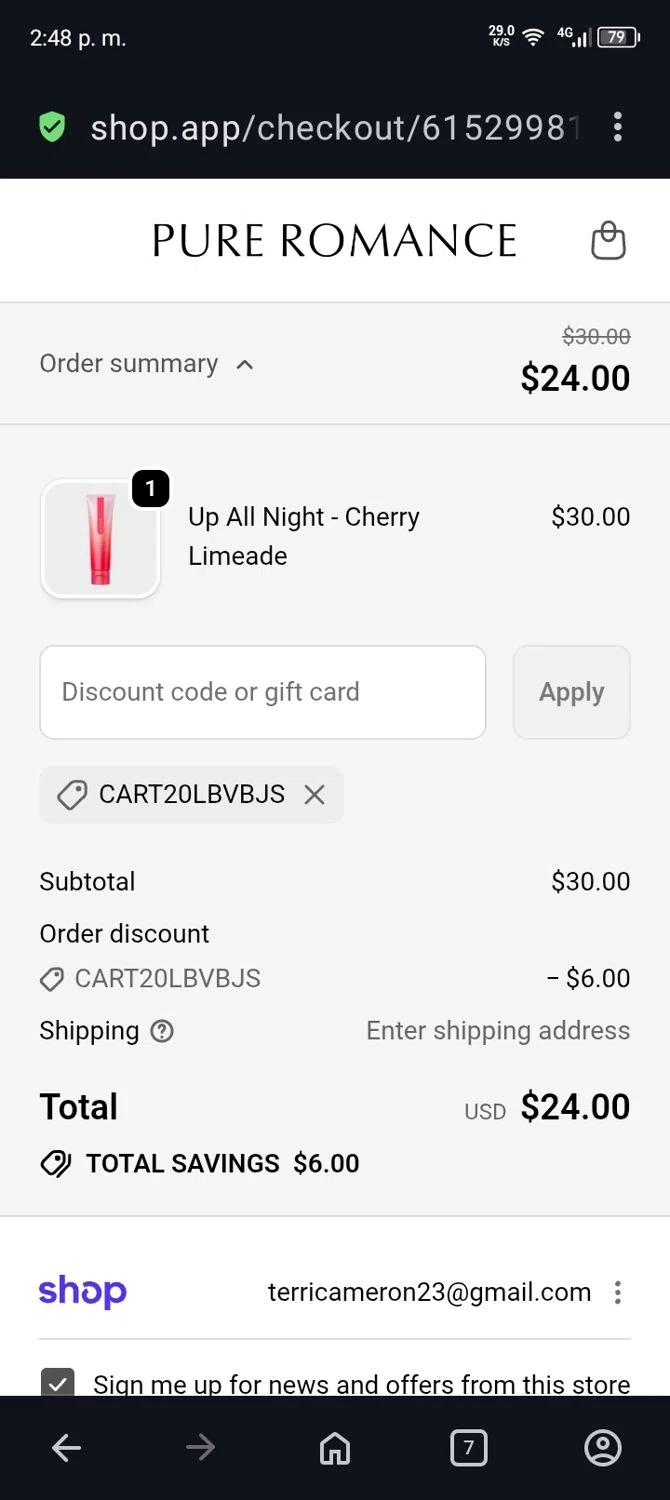This screenshot has width=670, height=1500.
Task: Tap the shop.app checkout URL address bar
Action: point(335,127)
